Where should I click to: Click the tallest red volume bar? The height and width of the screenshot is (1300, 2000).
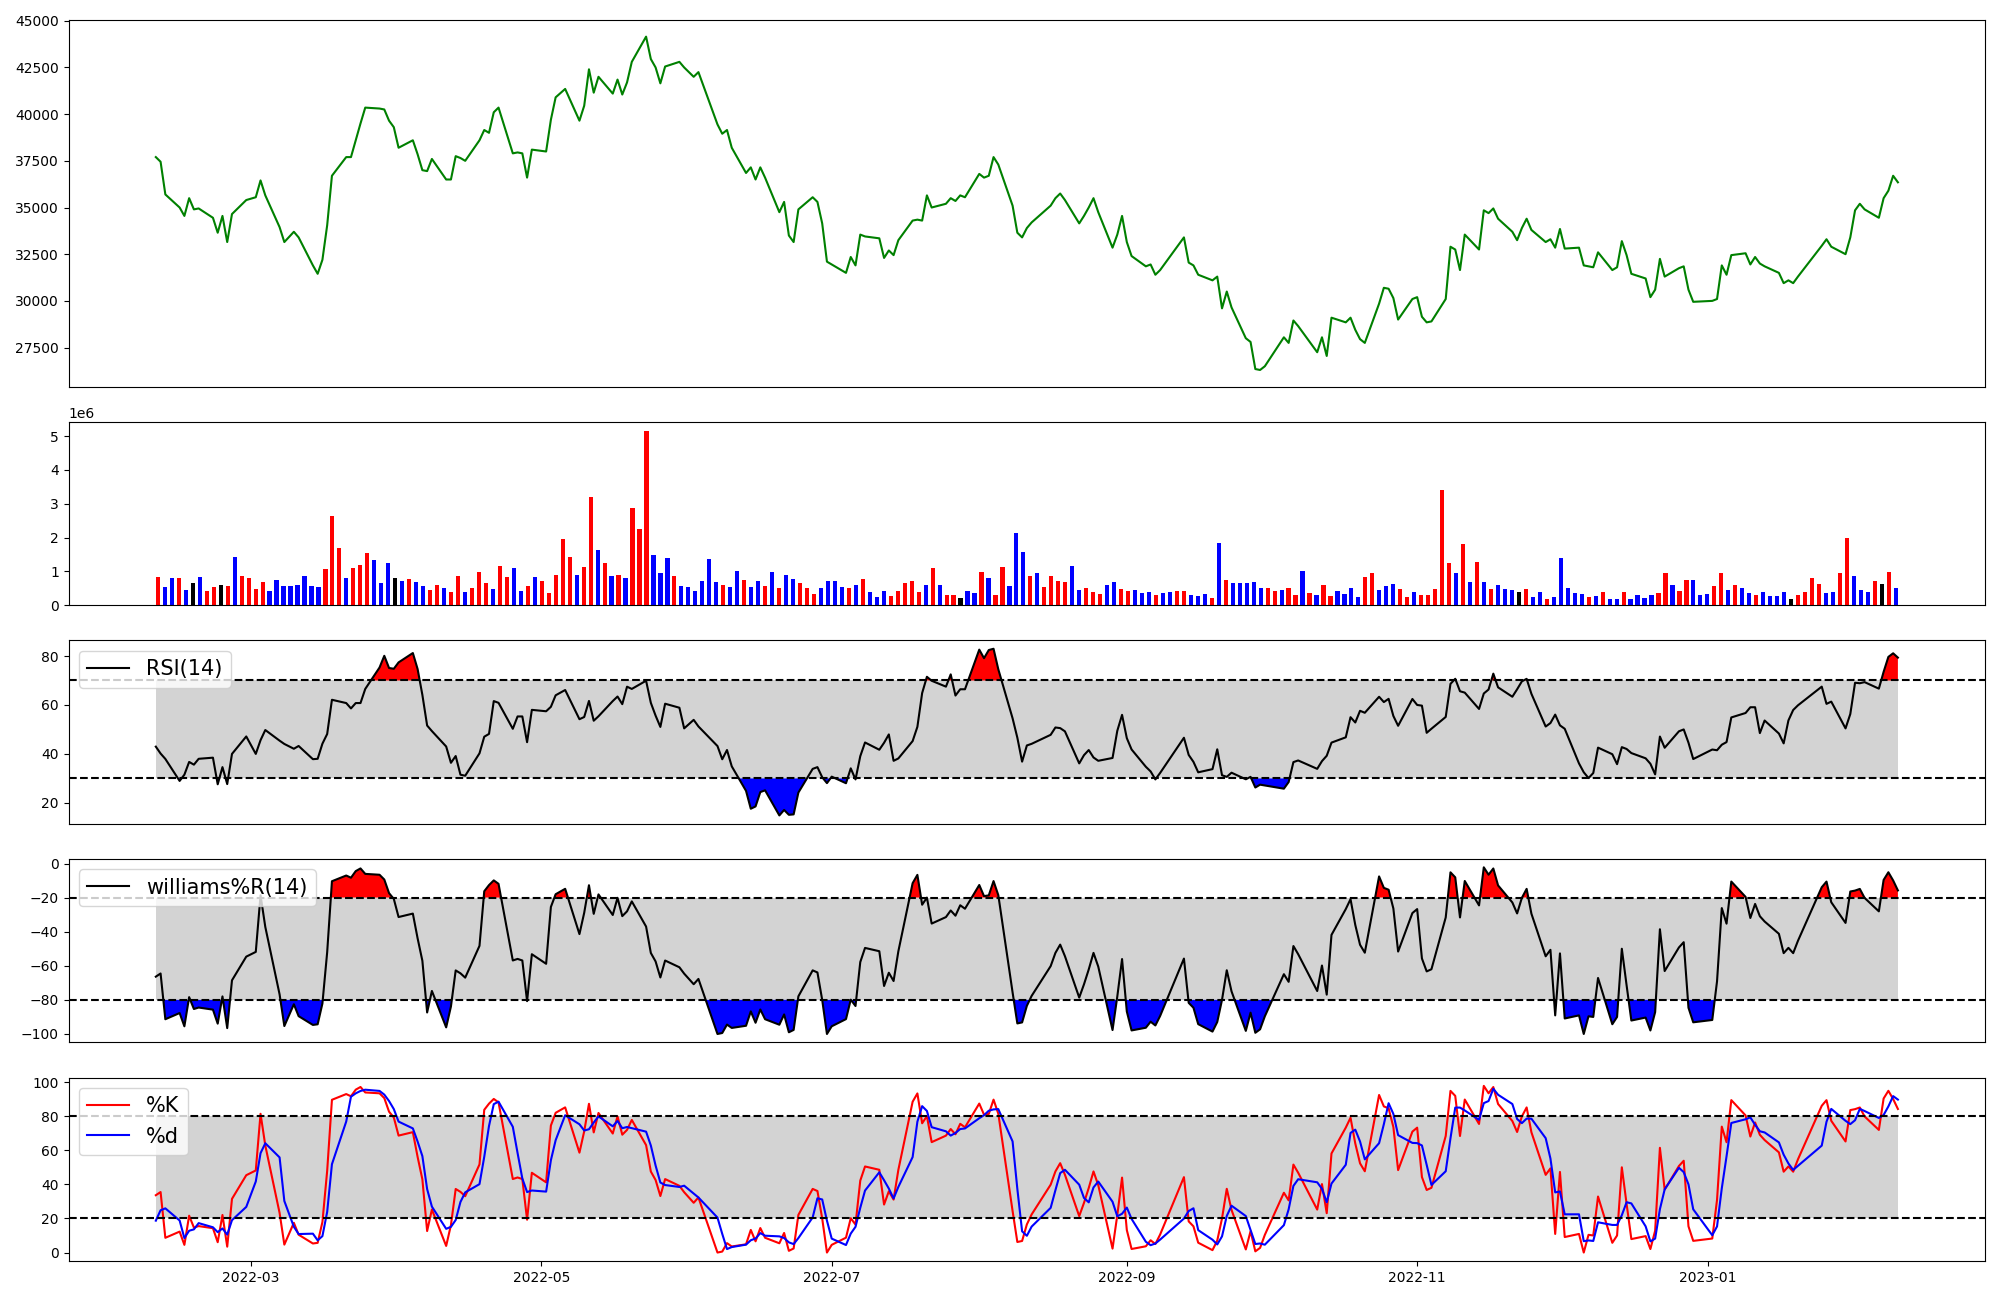(646, 520)
